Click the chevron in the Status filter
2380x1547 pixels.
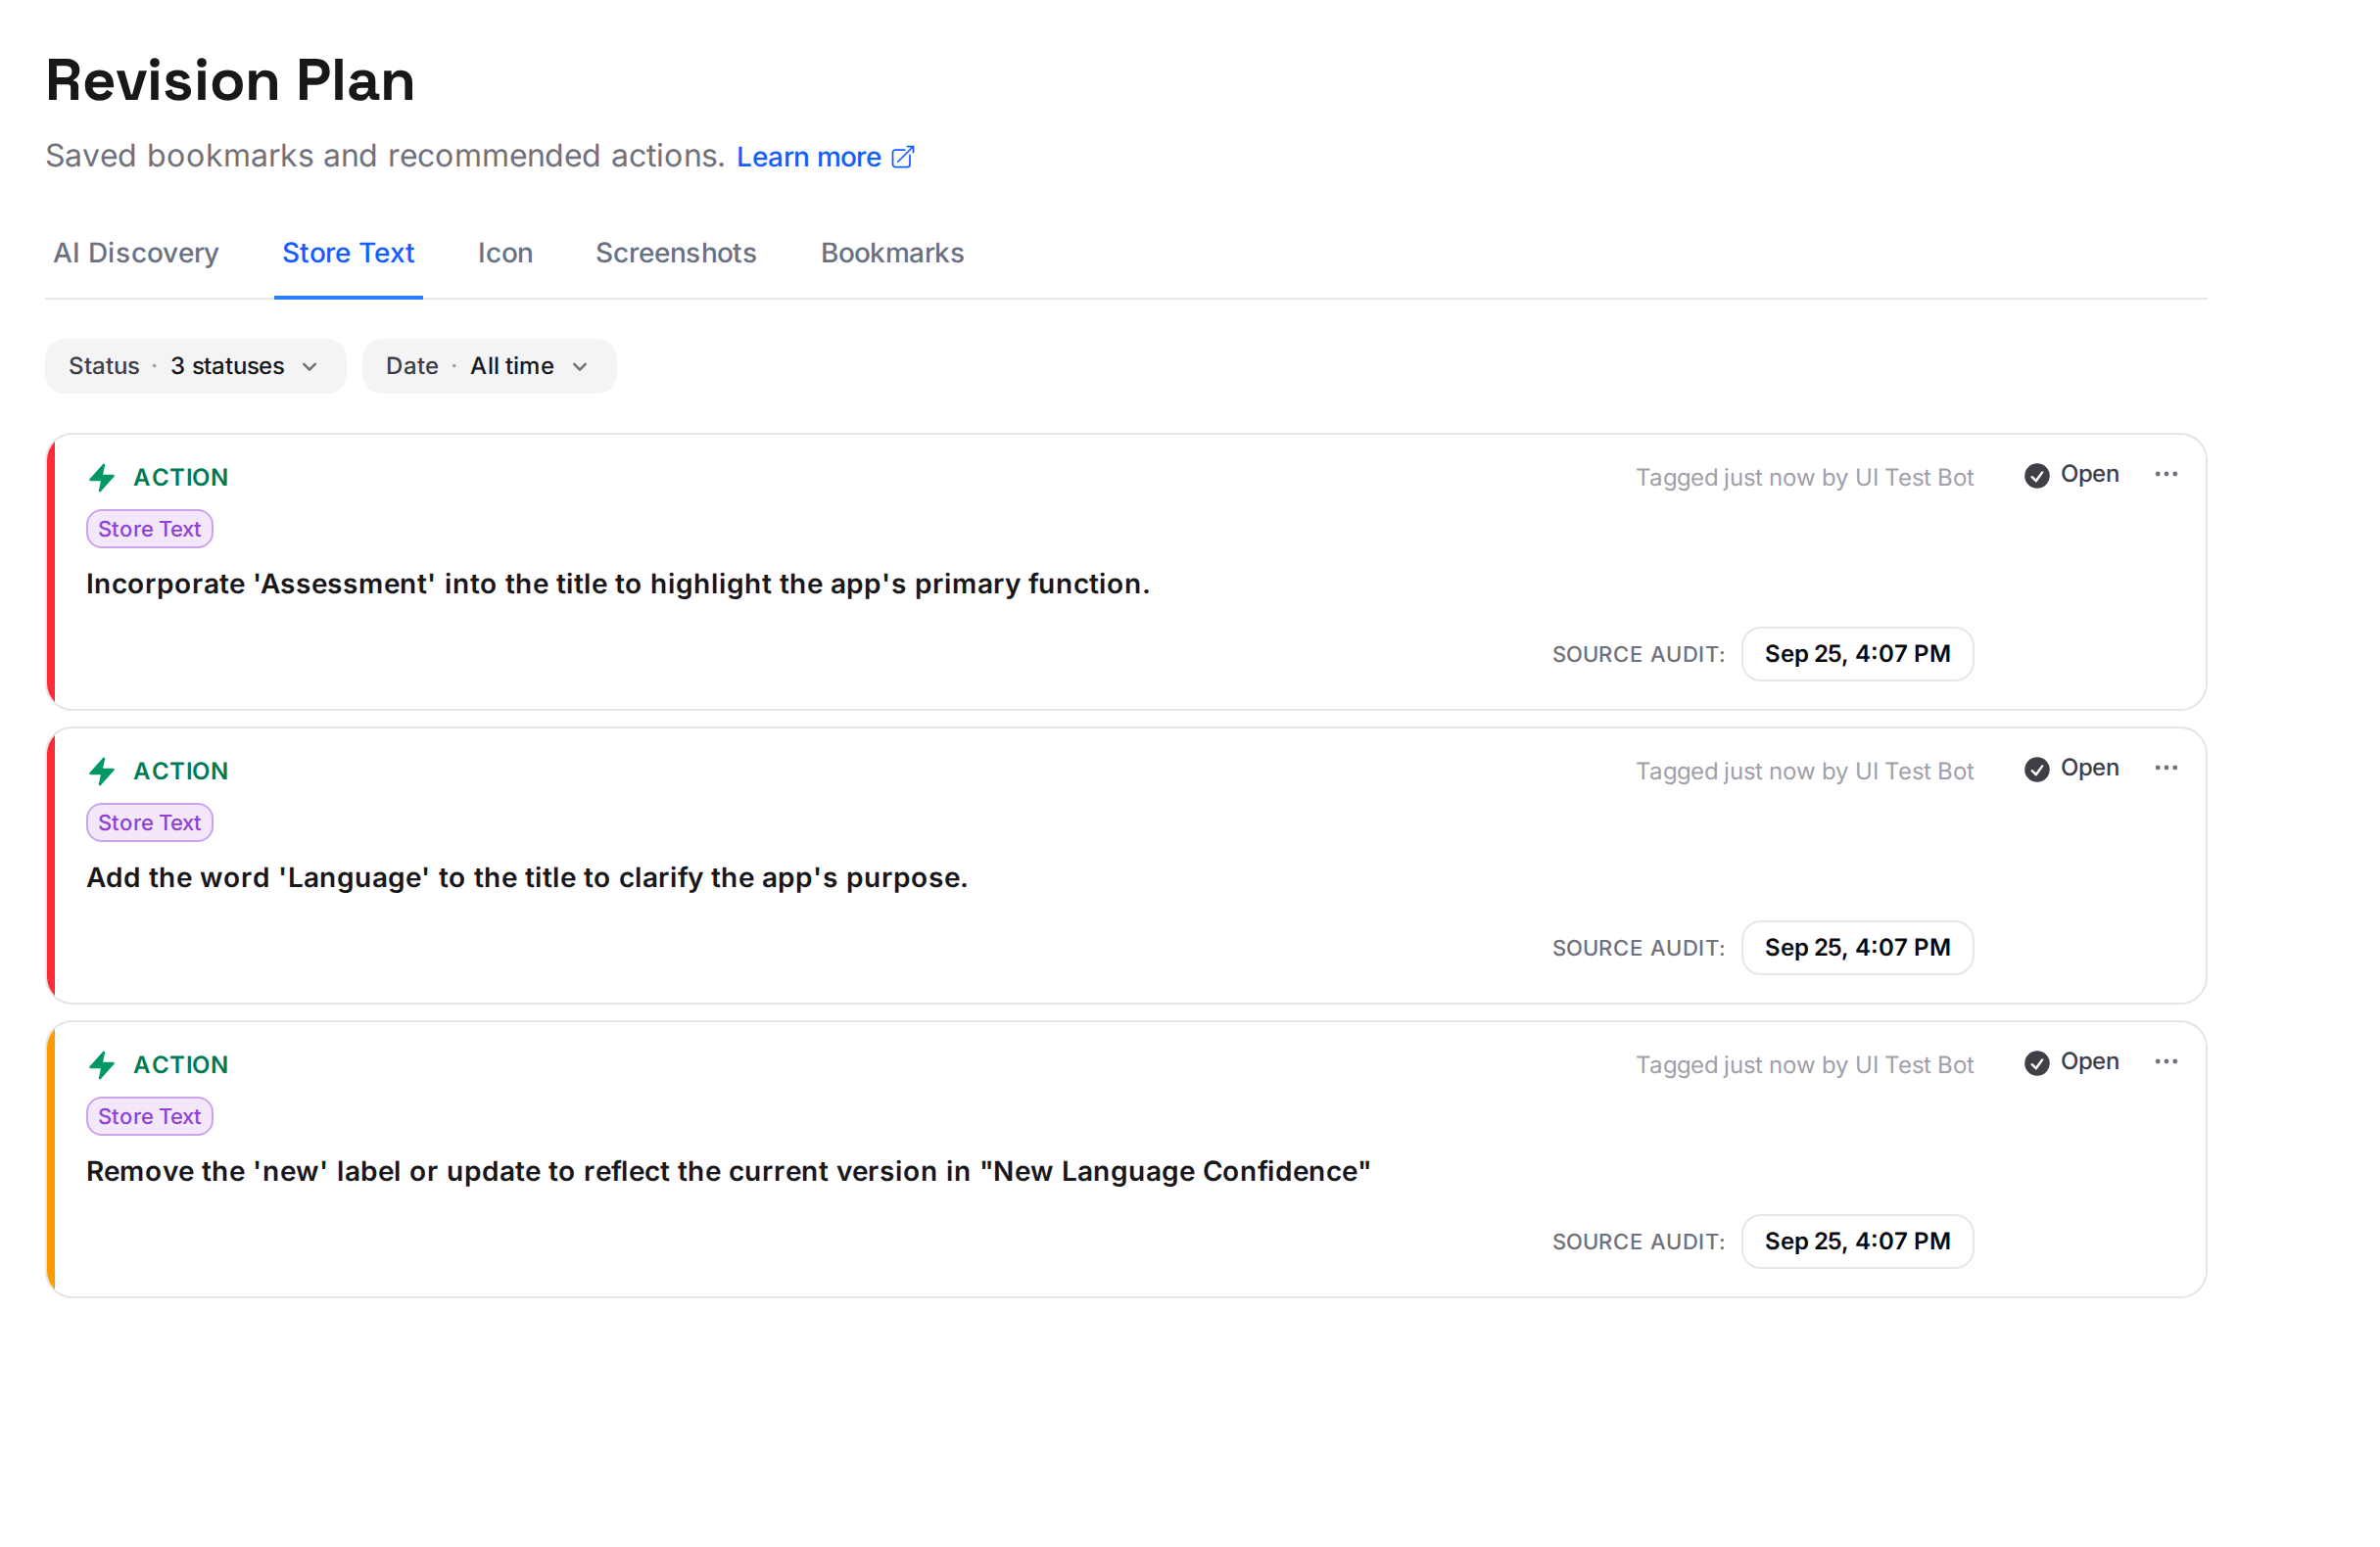tap(310, 367)
